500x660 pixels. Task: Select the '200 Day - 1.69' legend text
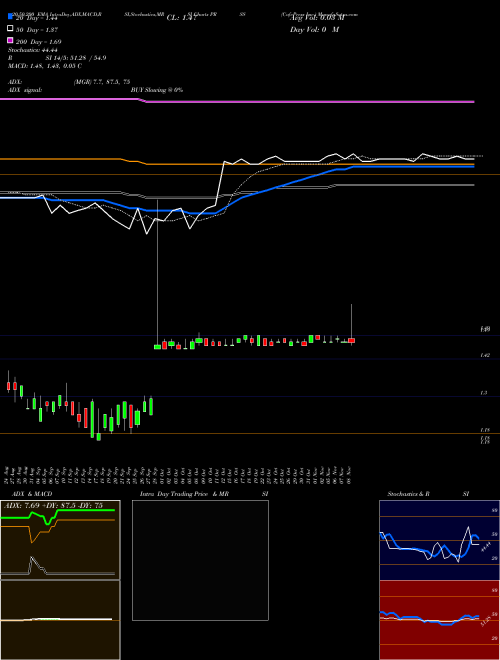click(39, 42)
